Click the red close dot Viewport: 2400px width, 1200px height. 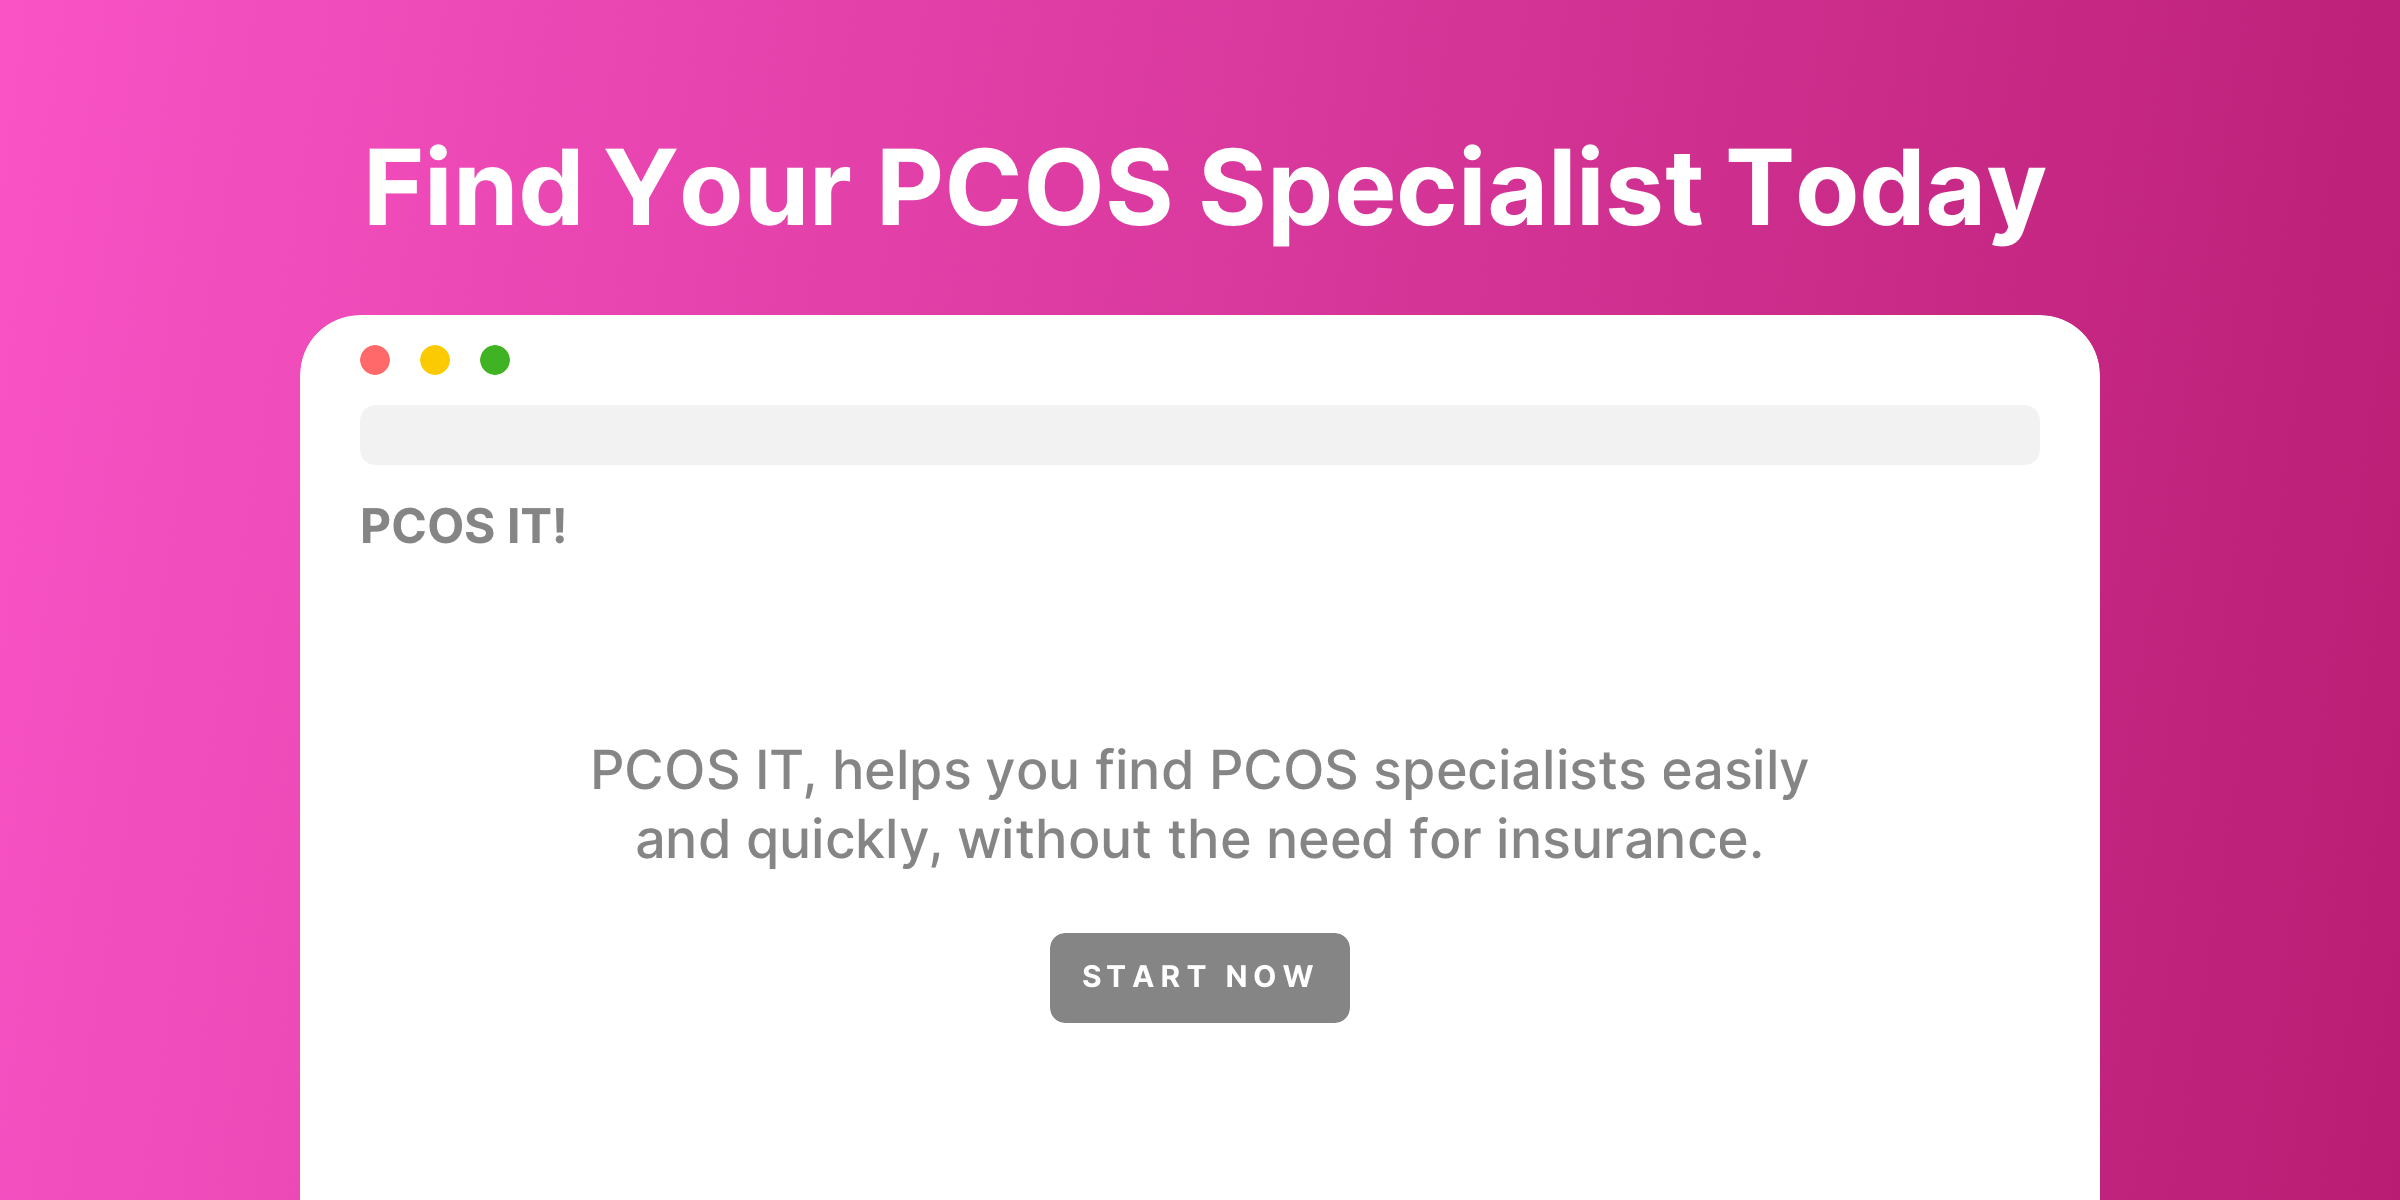point(375,360)
